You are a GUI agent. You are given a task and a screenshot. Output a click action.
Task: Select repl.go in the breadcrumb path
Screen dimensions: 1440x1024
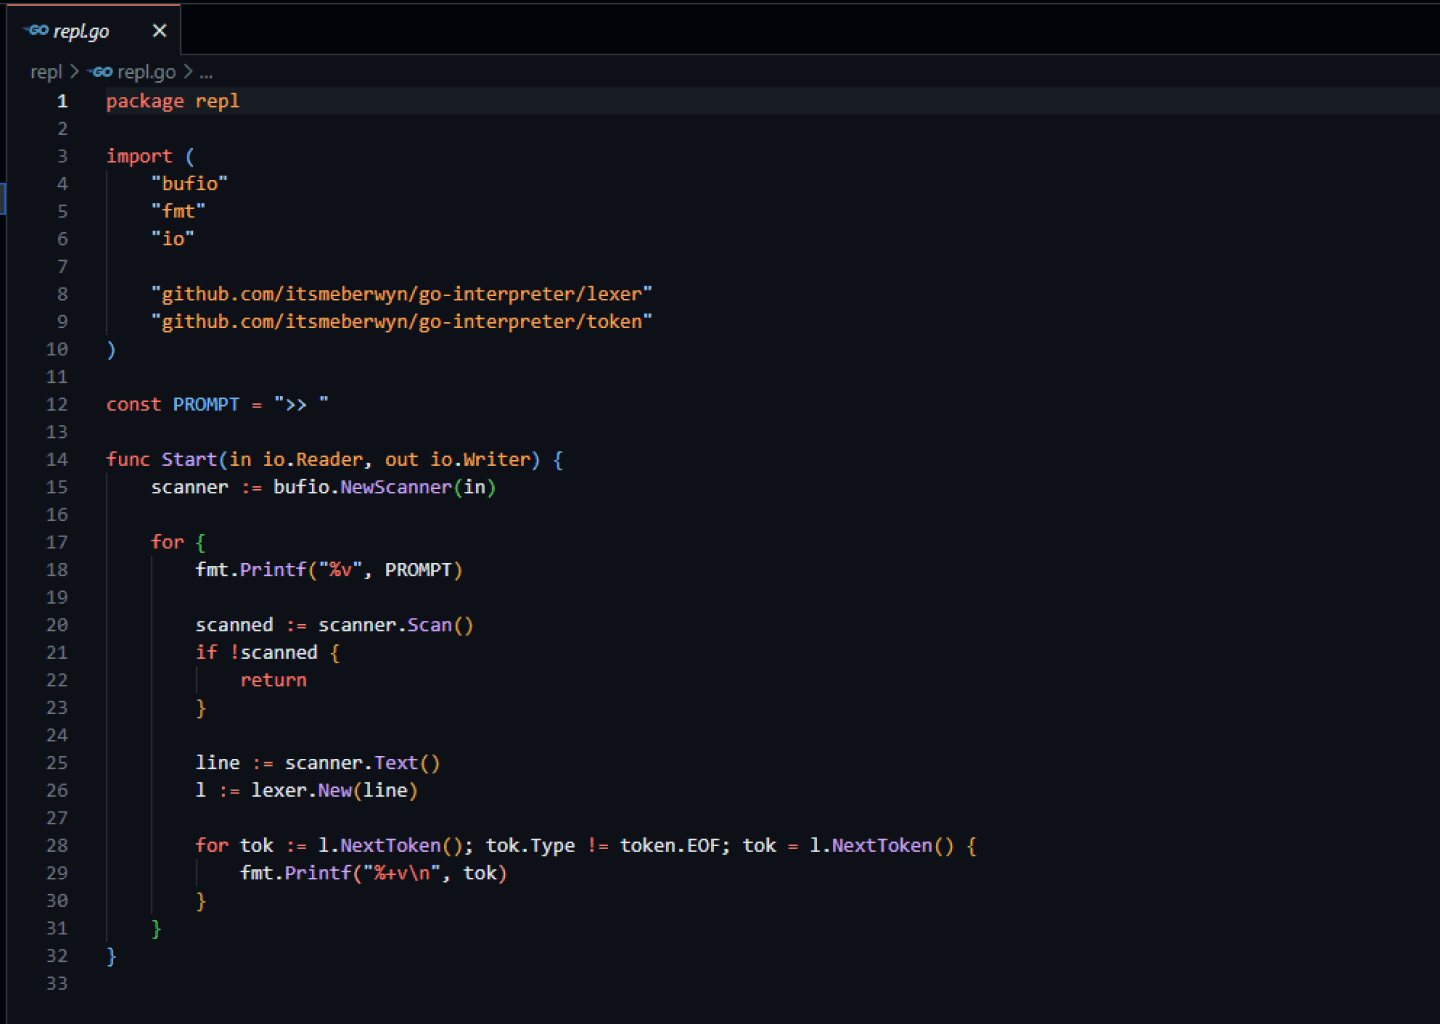[143, 71]
